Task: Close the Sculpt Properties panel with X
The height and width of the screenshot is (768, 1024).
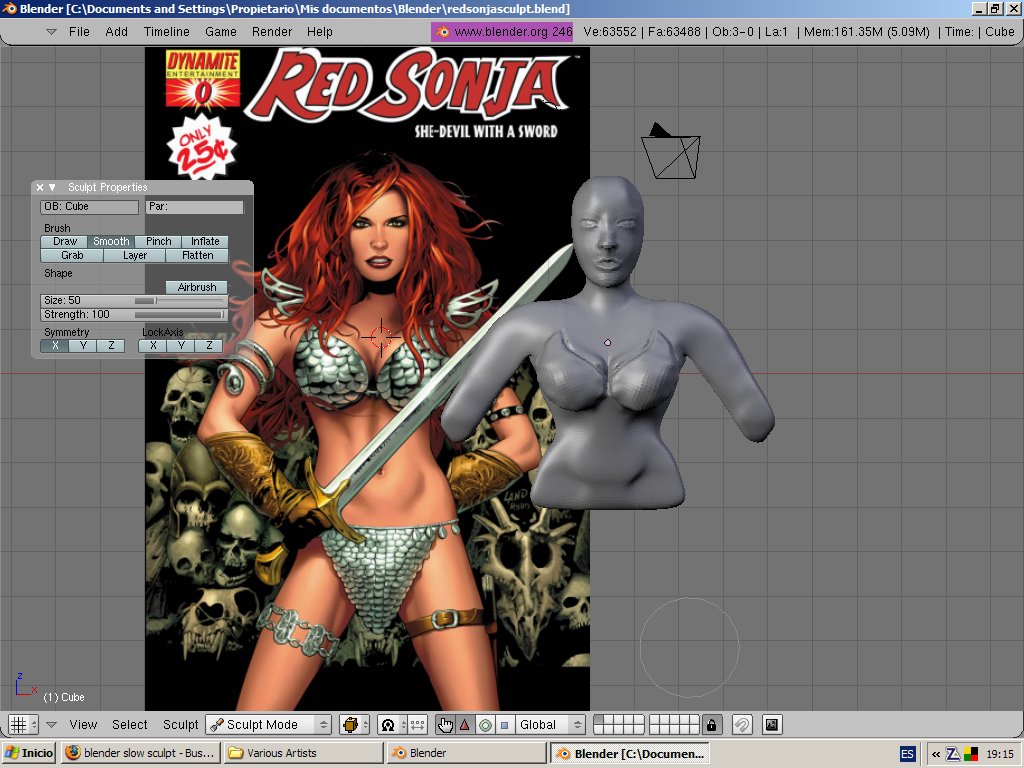Action: (40, 187)
